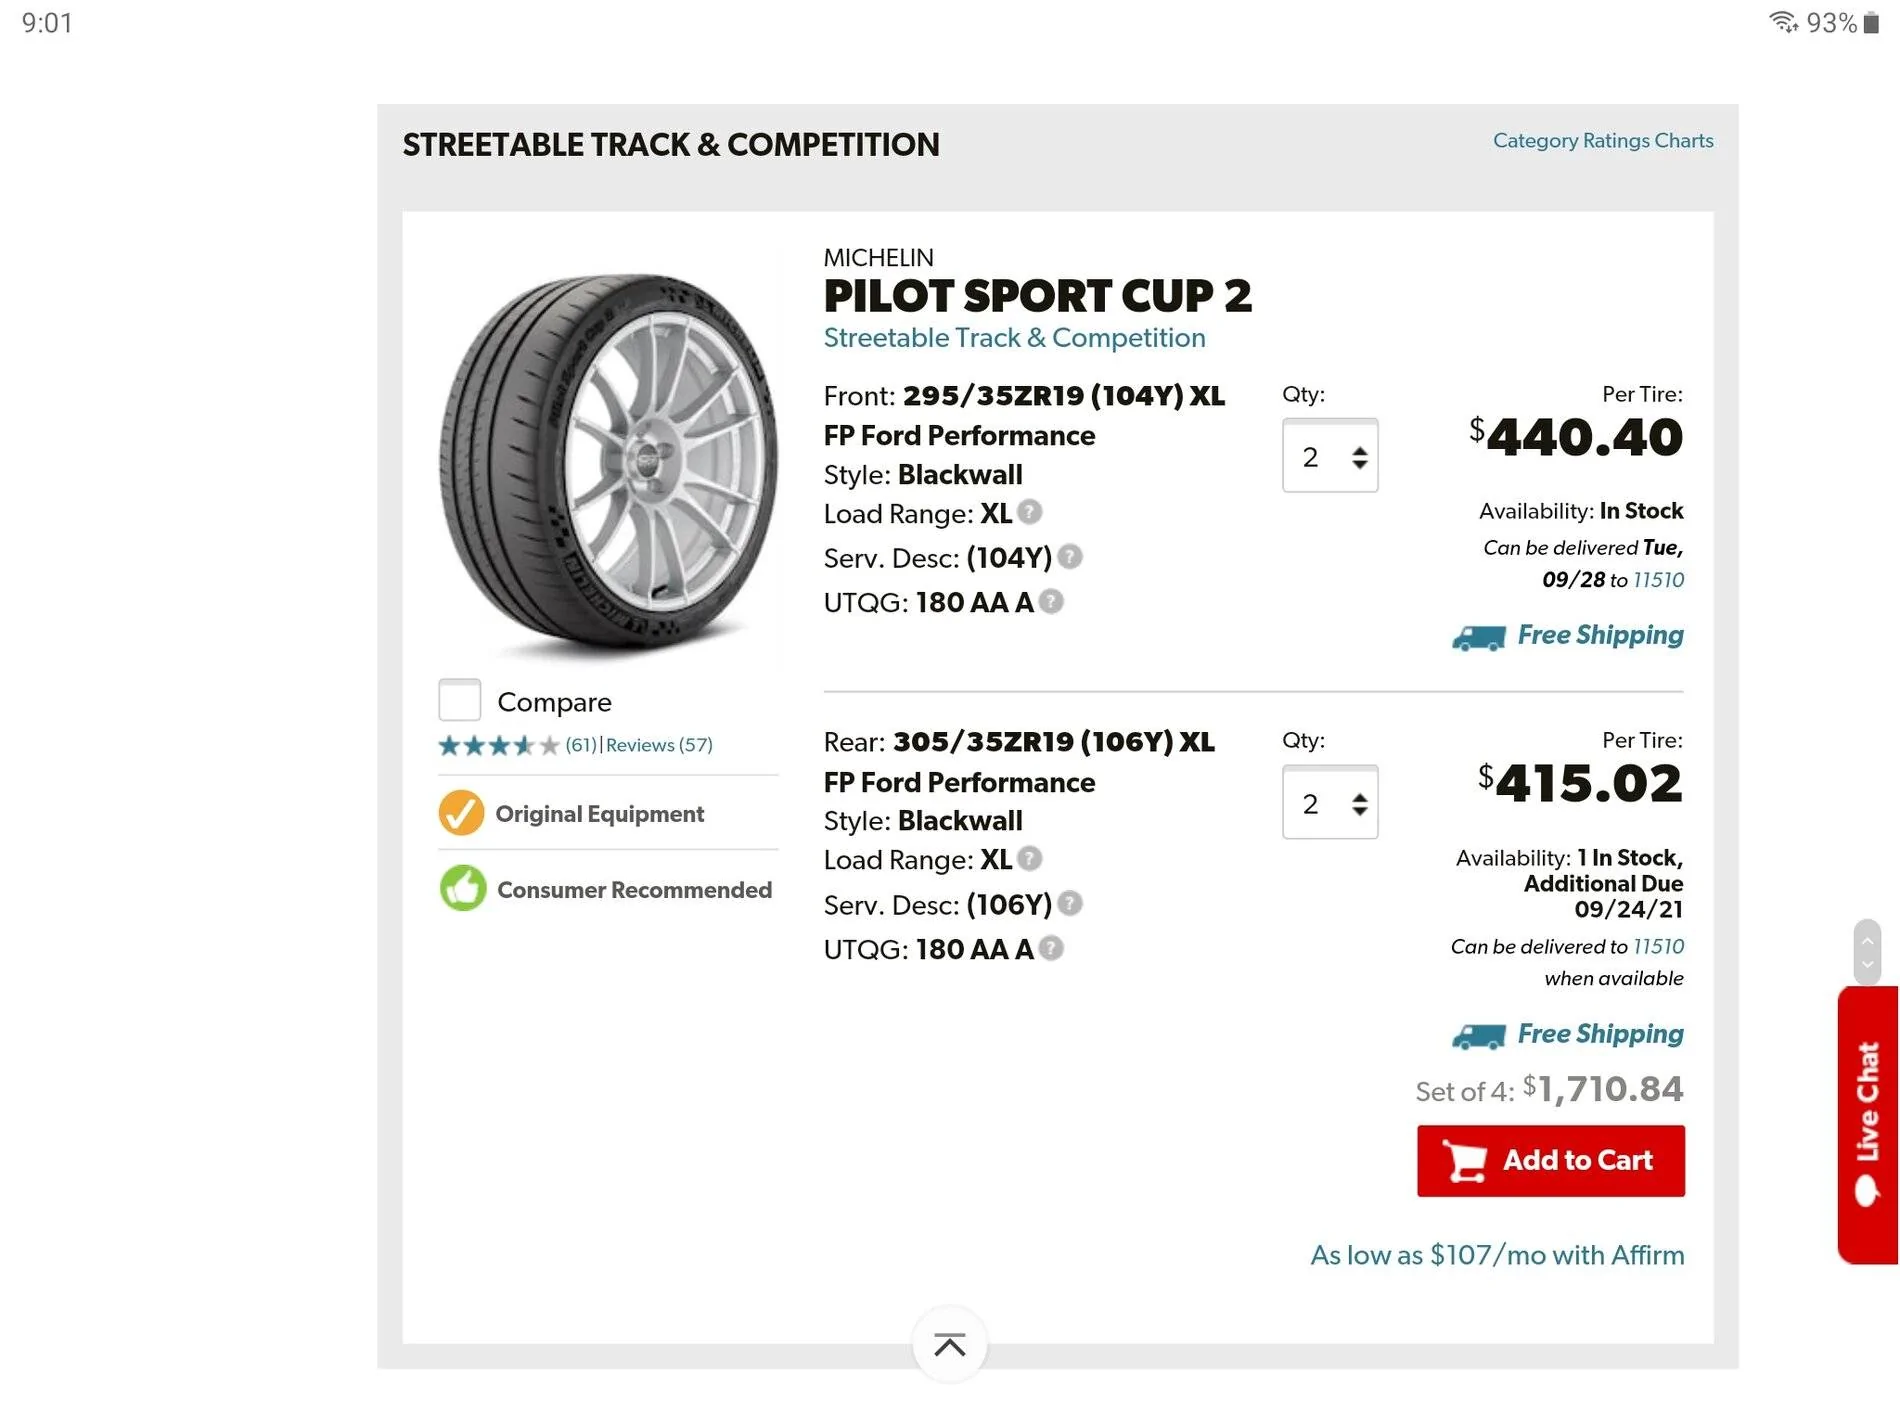Check the Compare checkbox under tire image
1900x1425 pixels.
click(x=460, y=700)
